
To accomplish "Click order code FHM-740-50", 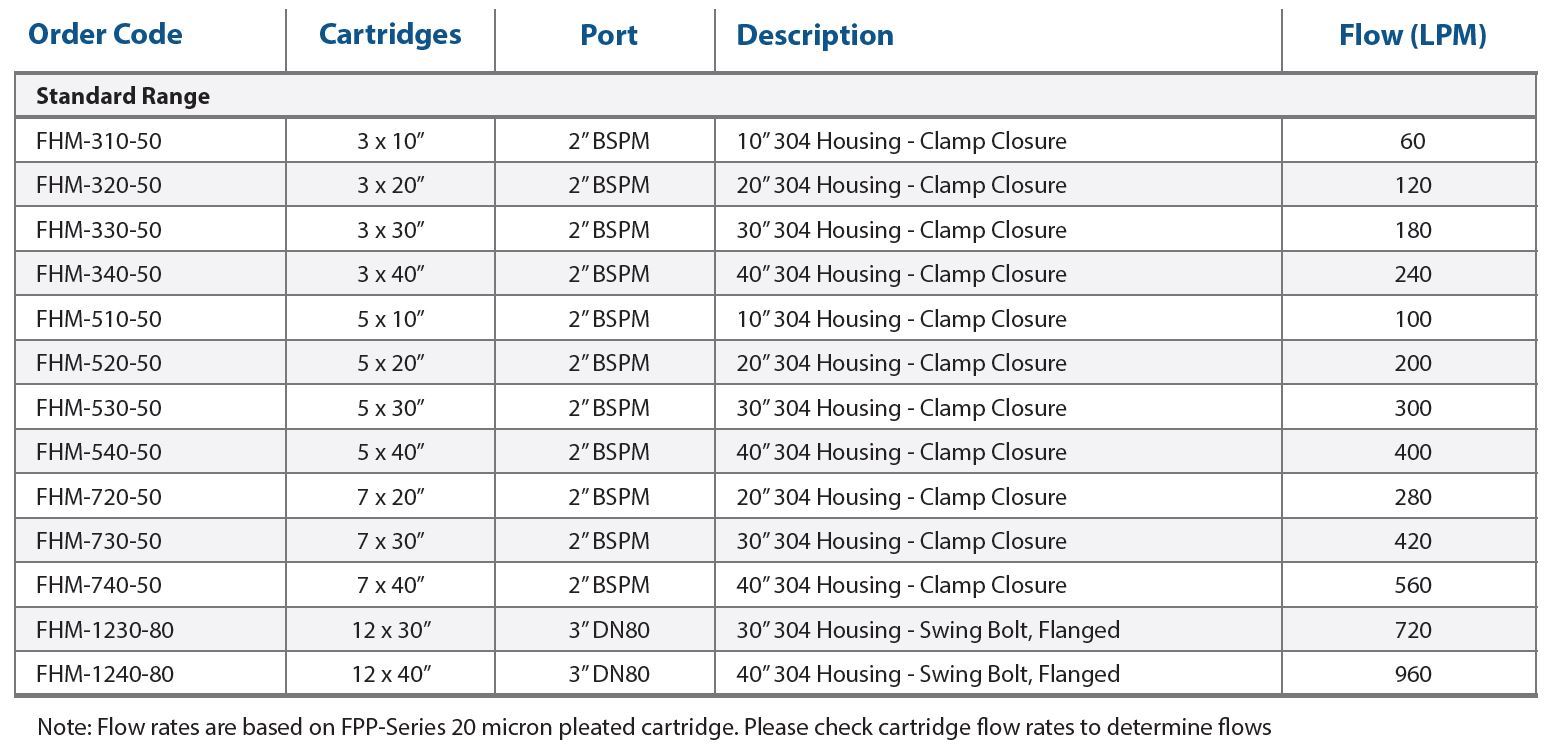I will [x=98, y=585].
